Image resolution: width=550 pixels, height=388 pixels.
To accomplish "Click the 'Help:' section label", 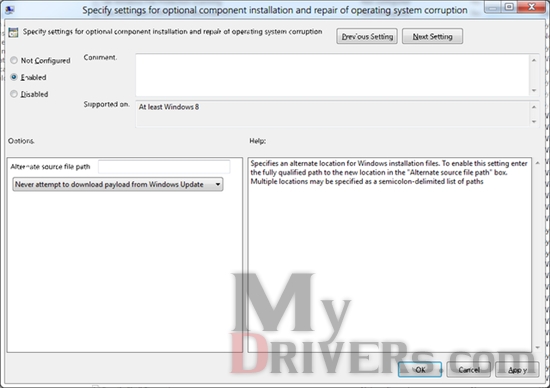I will point(257,141).
